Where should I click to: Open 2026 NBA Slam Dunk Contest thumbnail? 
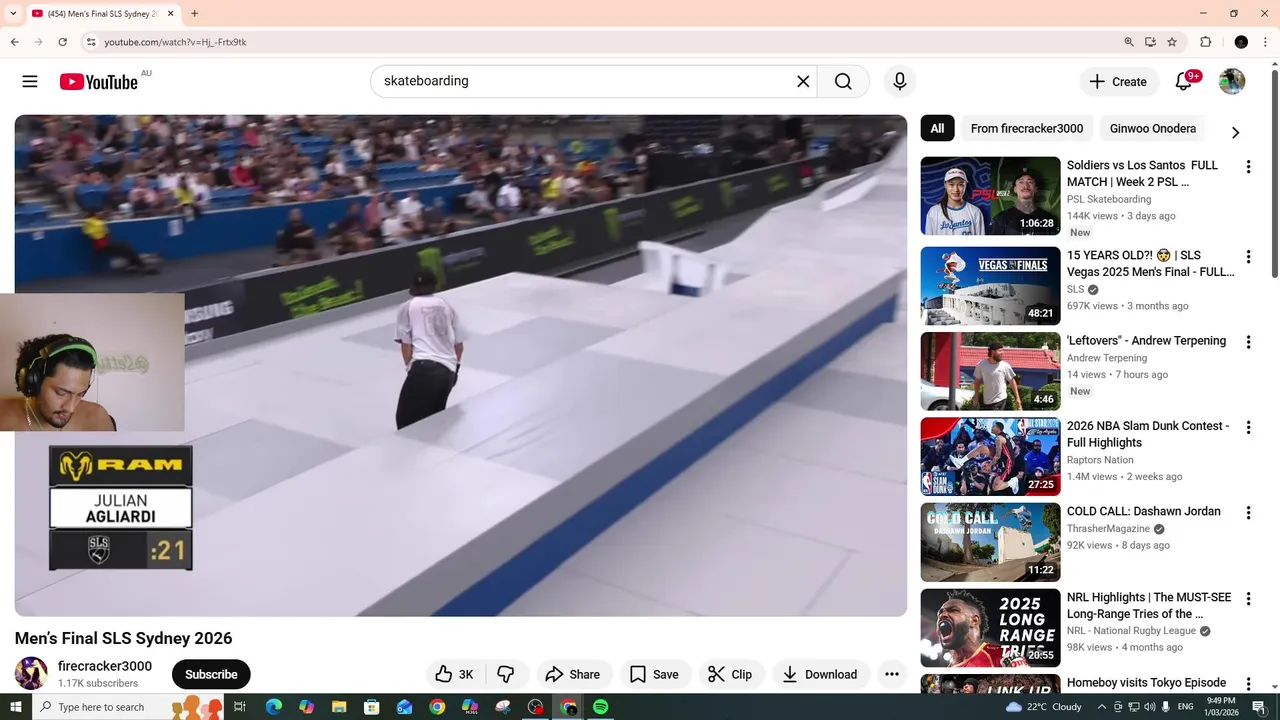click(990, 456)
